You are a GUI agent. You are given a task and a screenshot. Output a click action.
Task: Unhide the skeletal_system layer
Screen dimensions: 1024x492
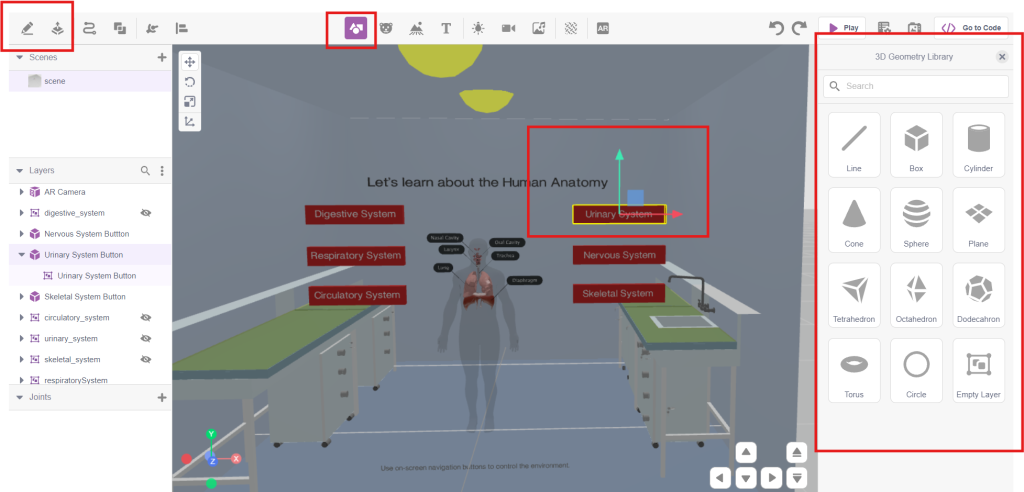(146, 359)
